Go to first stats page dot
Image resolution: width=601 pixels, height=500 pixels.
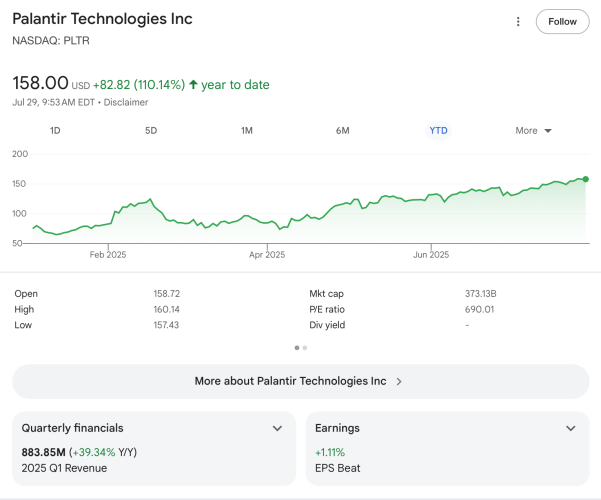tap(297, 348)
